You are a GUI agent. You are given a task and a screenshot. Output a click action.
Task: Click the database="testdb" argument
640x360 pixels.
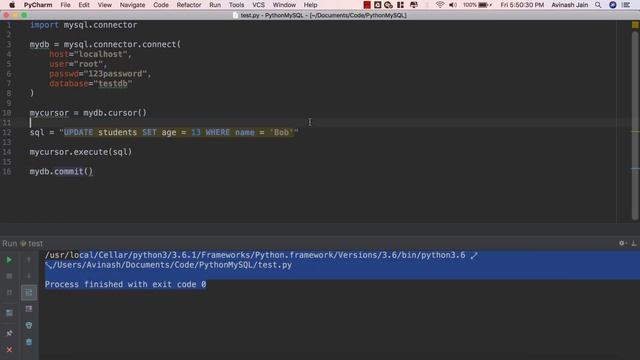coord(91,84)
